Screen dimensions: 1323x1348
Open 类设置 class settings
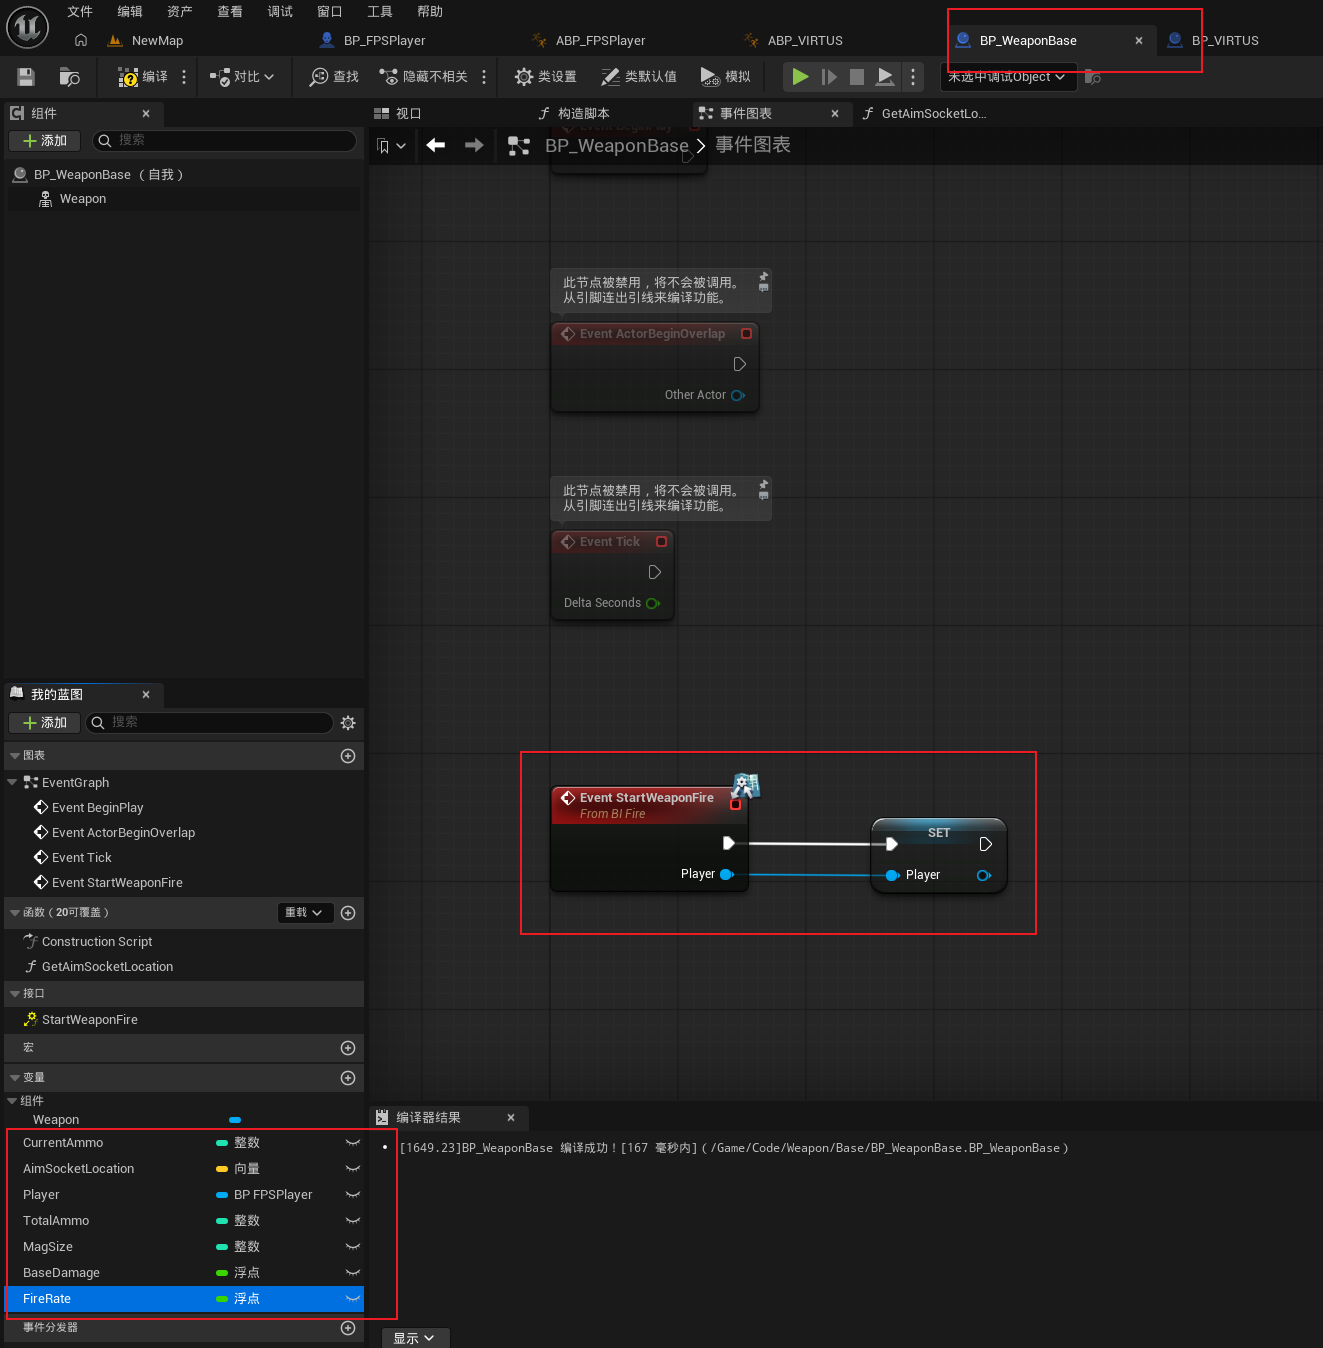(545, 77)
